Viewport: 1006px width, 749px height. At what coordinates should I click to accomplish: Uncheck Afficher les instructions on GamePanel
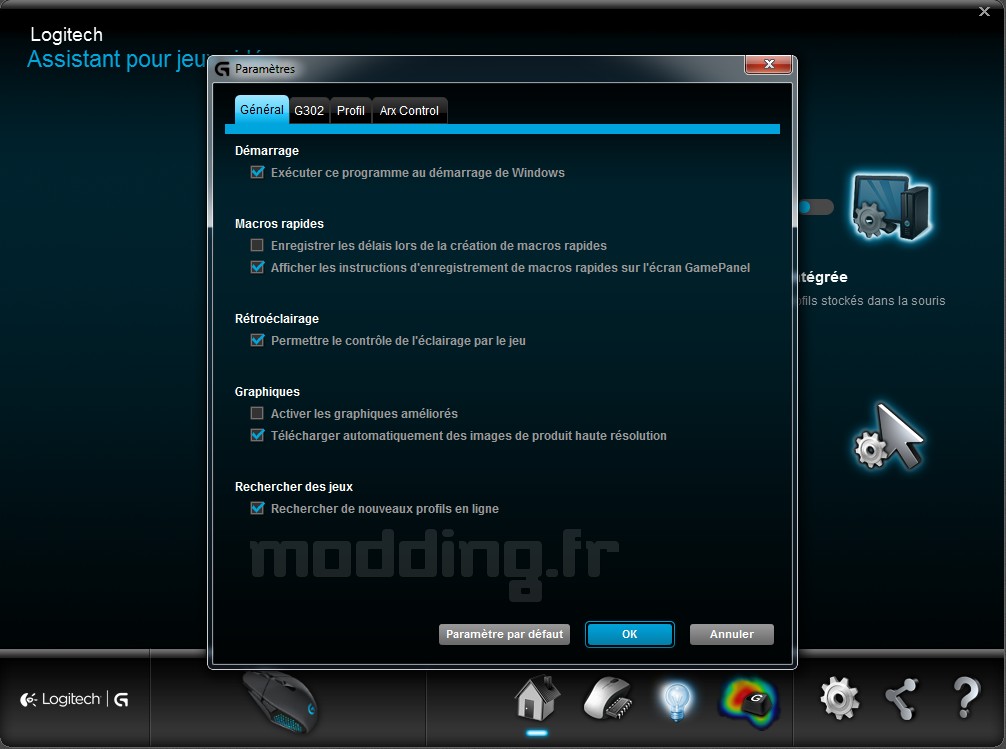pos(257,267)
